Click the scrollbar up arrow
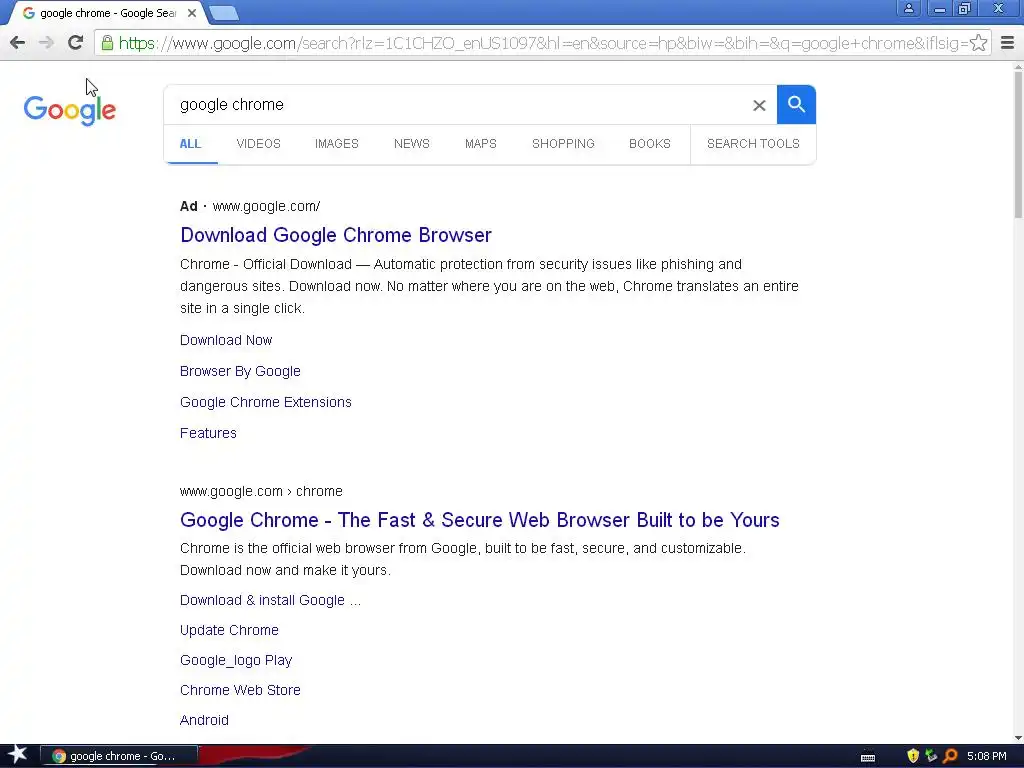Screen dimensions: 1024x768 [1018, 67]
